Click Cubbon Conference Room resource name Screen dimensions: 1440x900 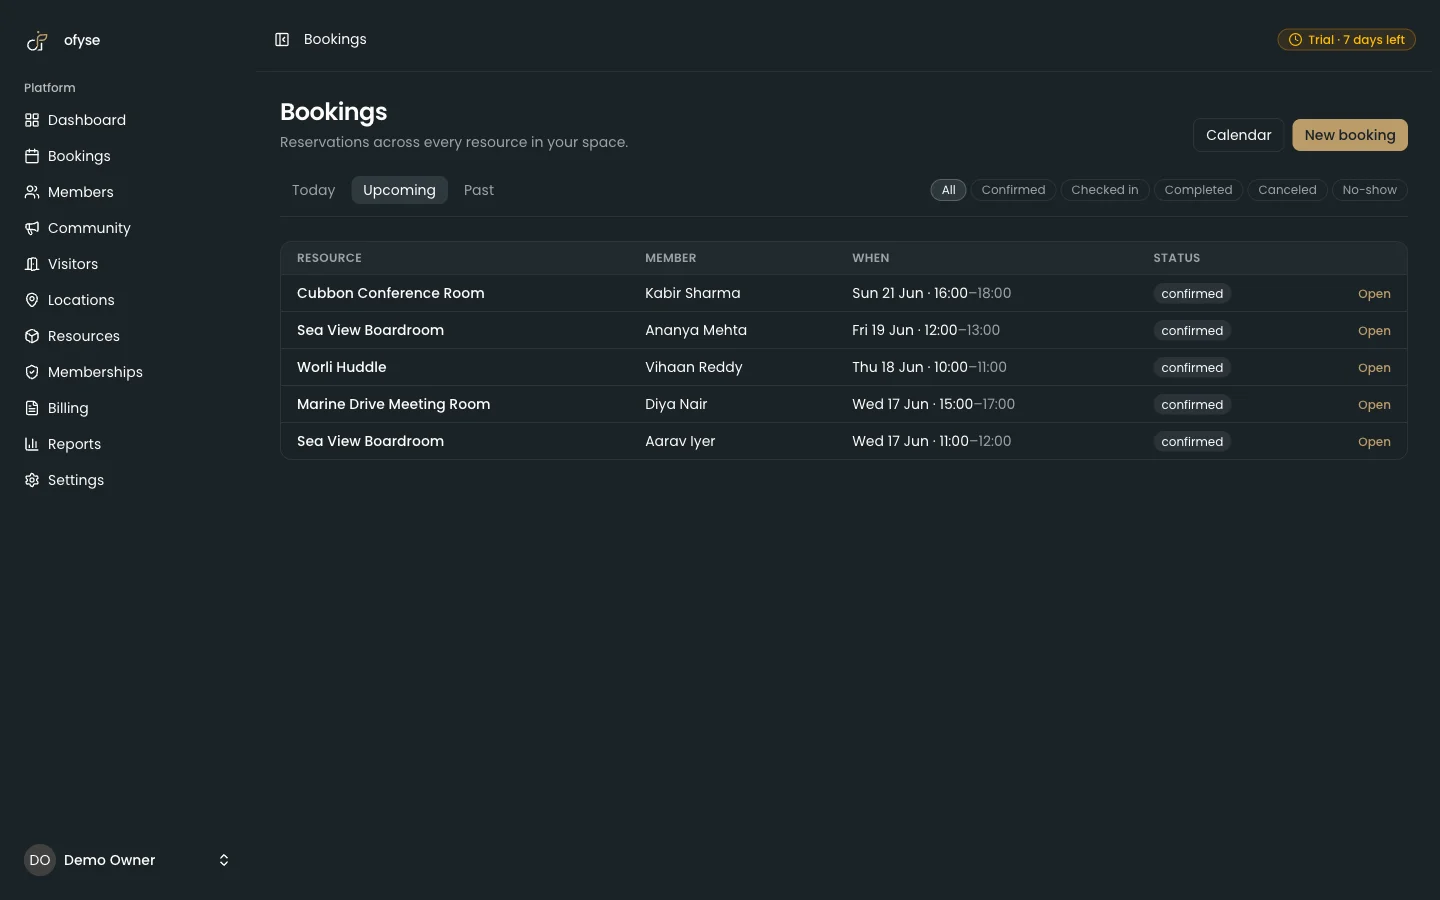390,293
